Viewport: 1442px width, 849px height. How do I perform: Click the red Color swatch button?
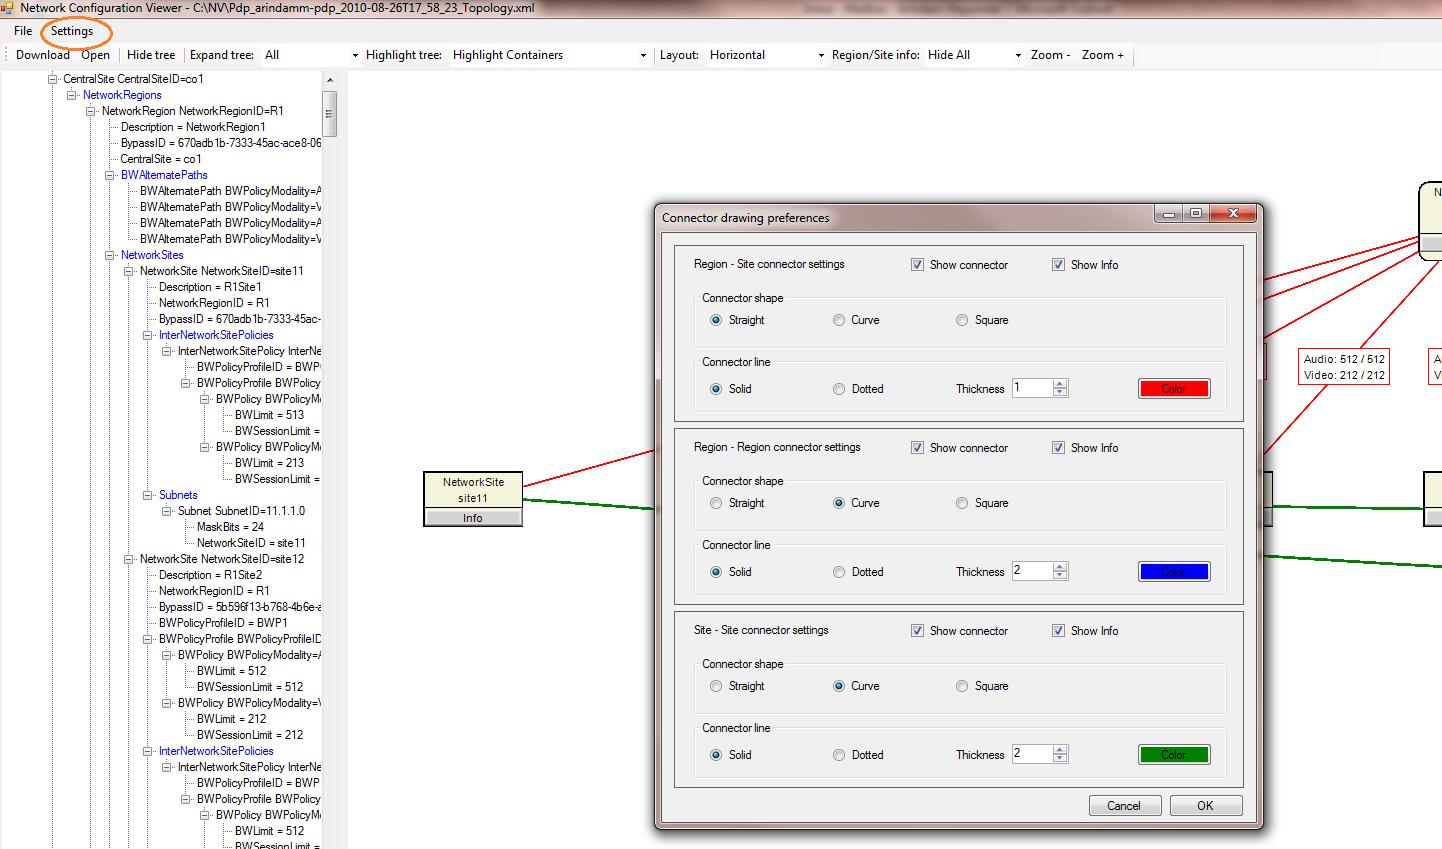[1174, 389]
